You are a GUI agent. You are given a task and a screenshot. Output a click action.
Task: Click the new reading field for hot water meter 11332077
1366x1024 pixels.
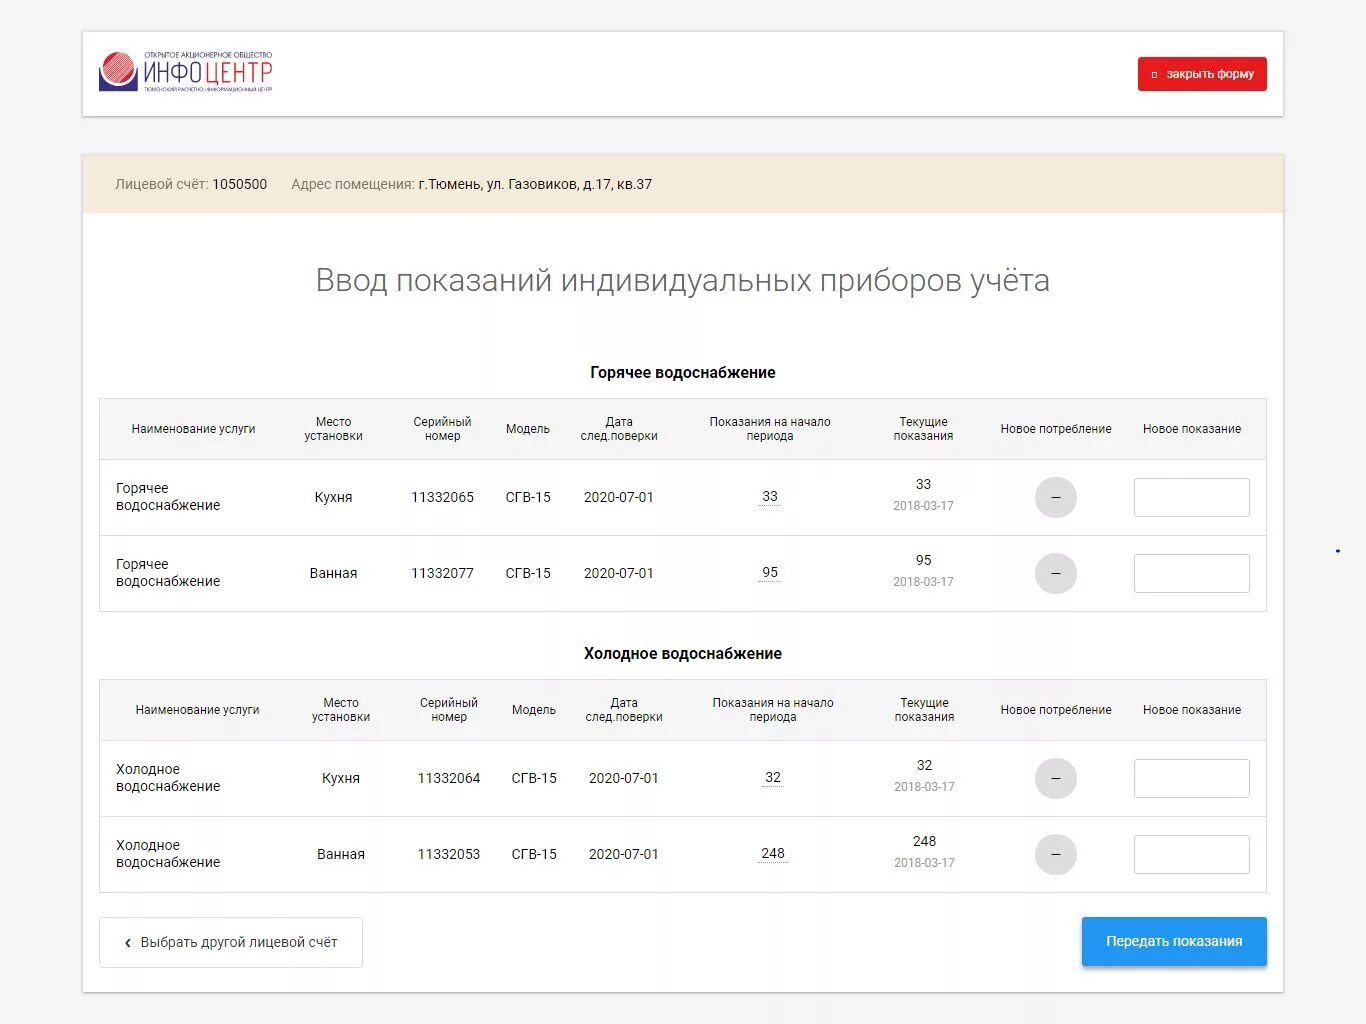pyautogui.click(x=1191, y=573)
